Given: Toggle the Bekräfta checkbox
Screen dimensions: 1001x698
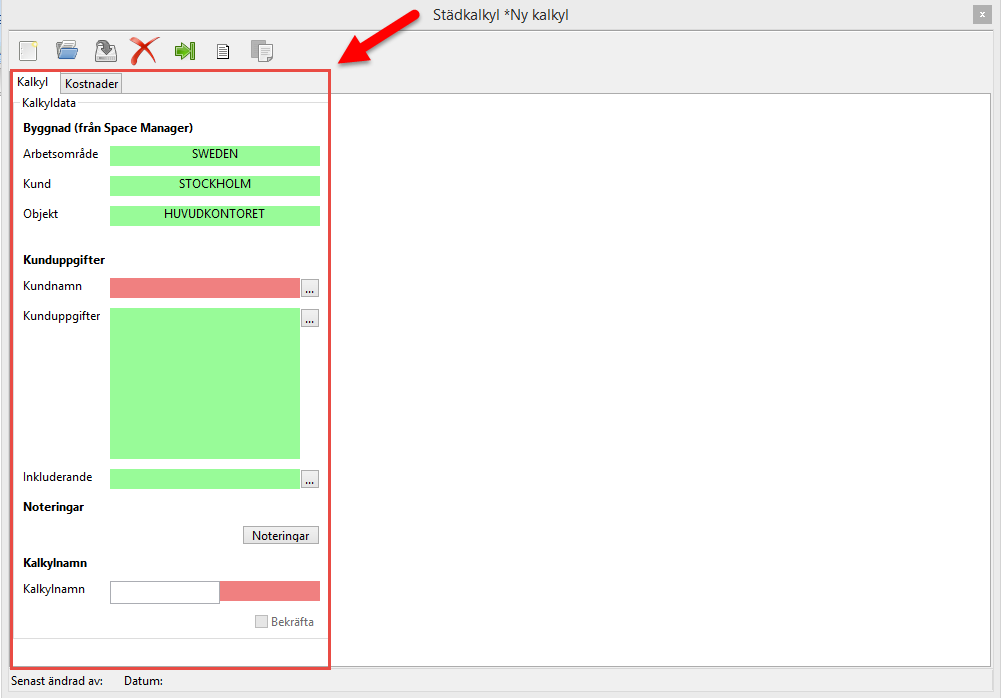Looking at the screenshot, I should point(261,622).
